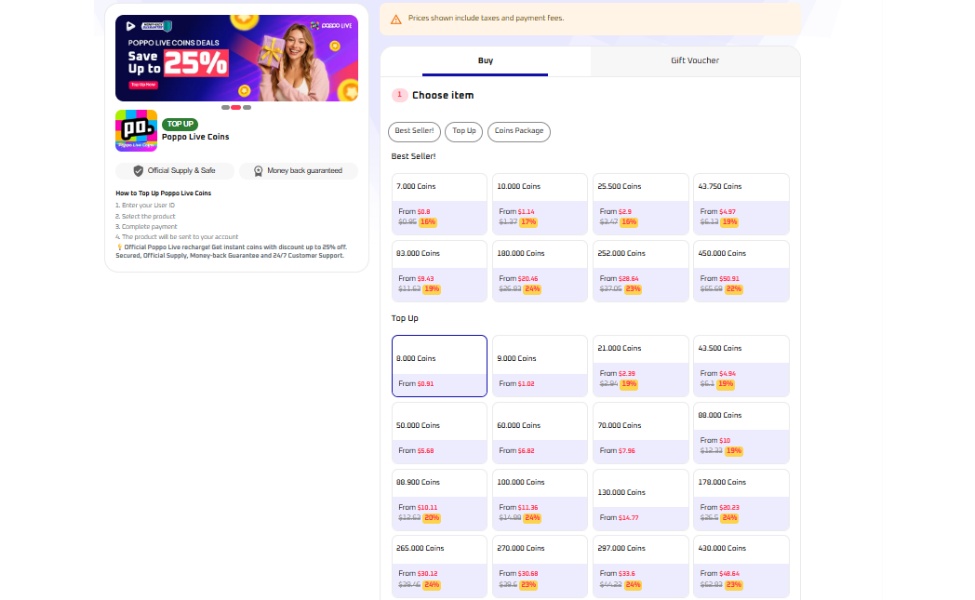The image size is (975, 600).
Task: Choose the 60.000 Coins card
Action: pos(540,433)
